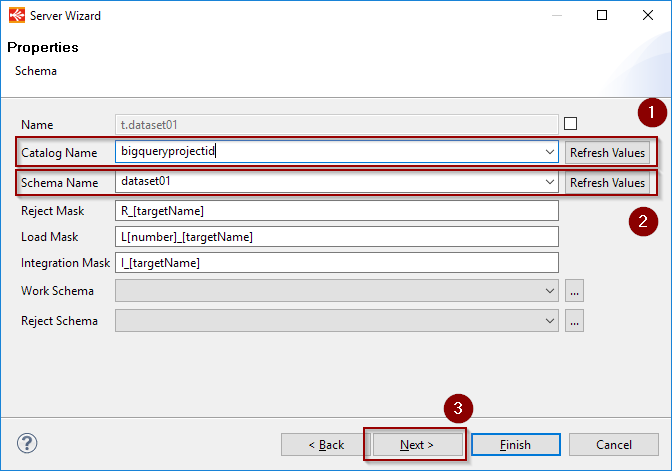Click the help question mark icon
Screen dimensions: 672x471
pos(27,443)
